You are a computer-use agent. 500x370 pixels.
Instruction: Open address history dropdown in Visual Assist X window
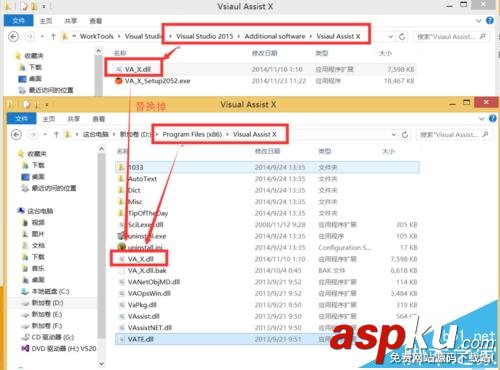click(394, 134)
